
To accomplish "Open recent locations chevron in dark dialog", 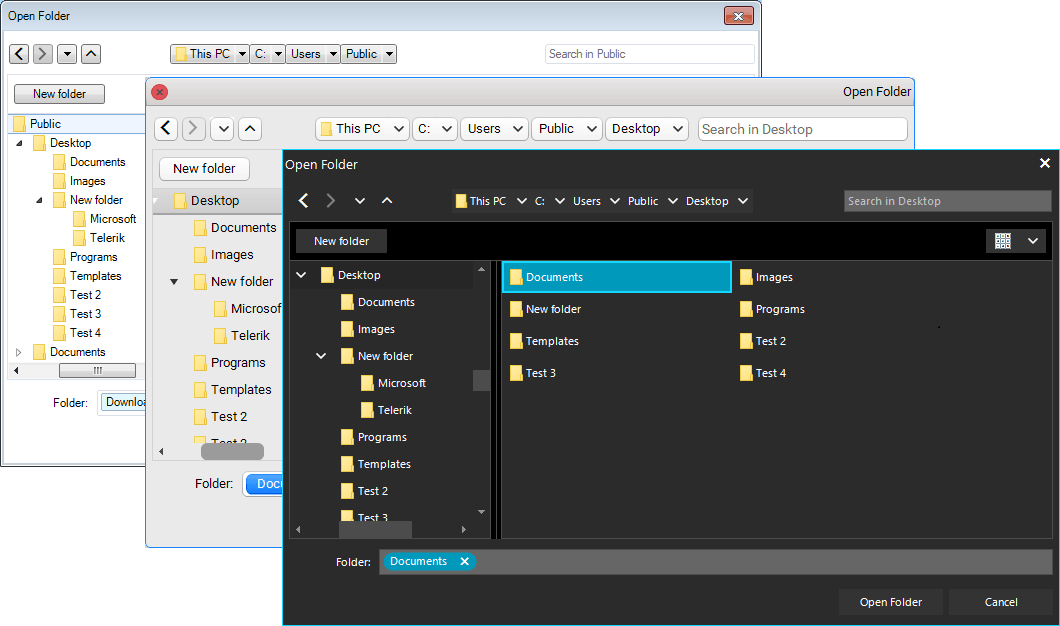I will [360, 201].
